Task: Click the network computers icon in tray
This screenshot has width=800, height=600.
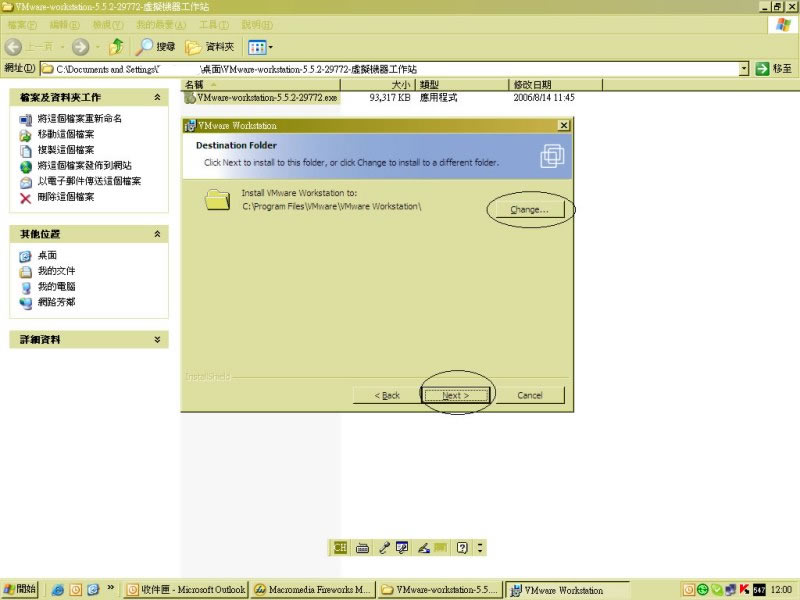Action: coord(731,590)
